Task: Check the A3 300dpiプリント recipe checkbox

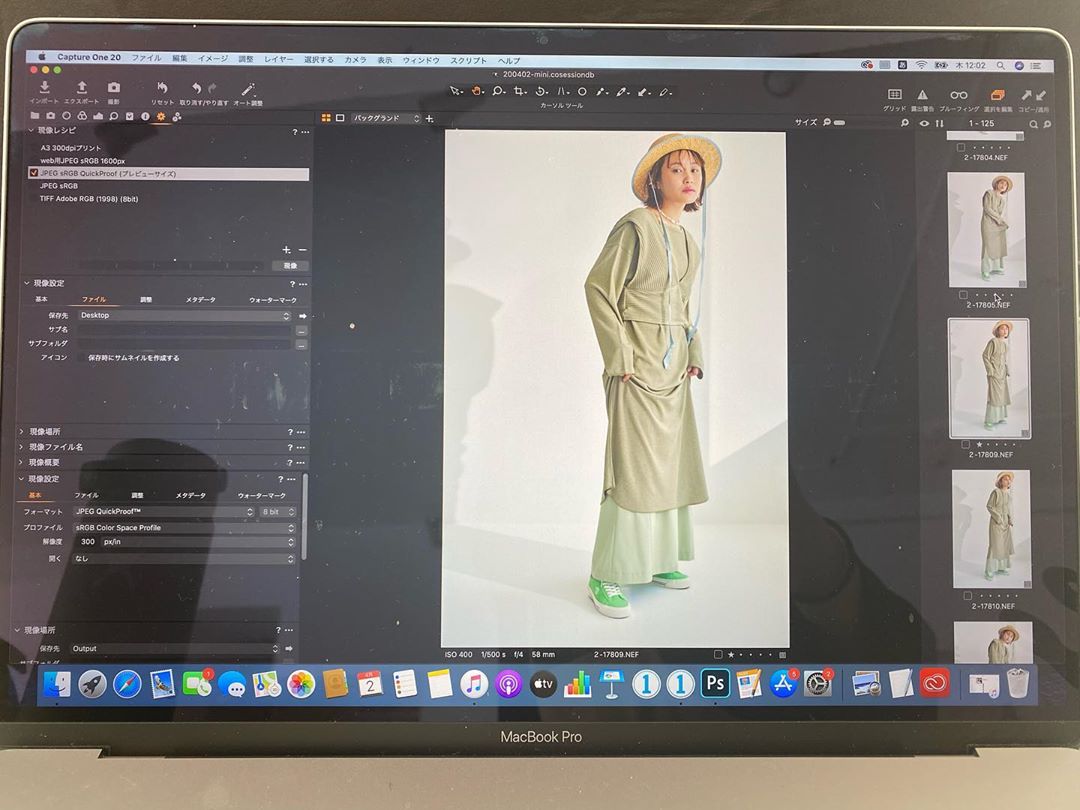Action: coord(34,148)
